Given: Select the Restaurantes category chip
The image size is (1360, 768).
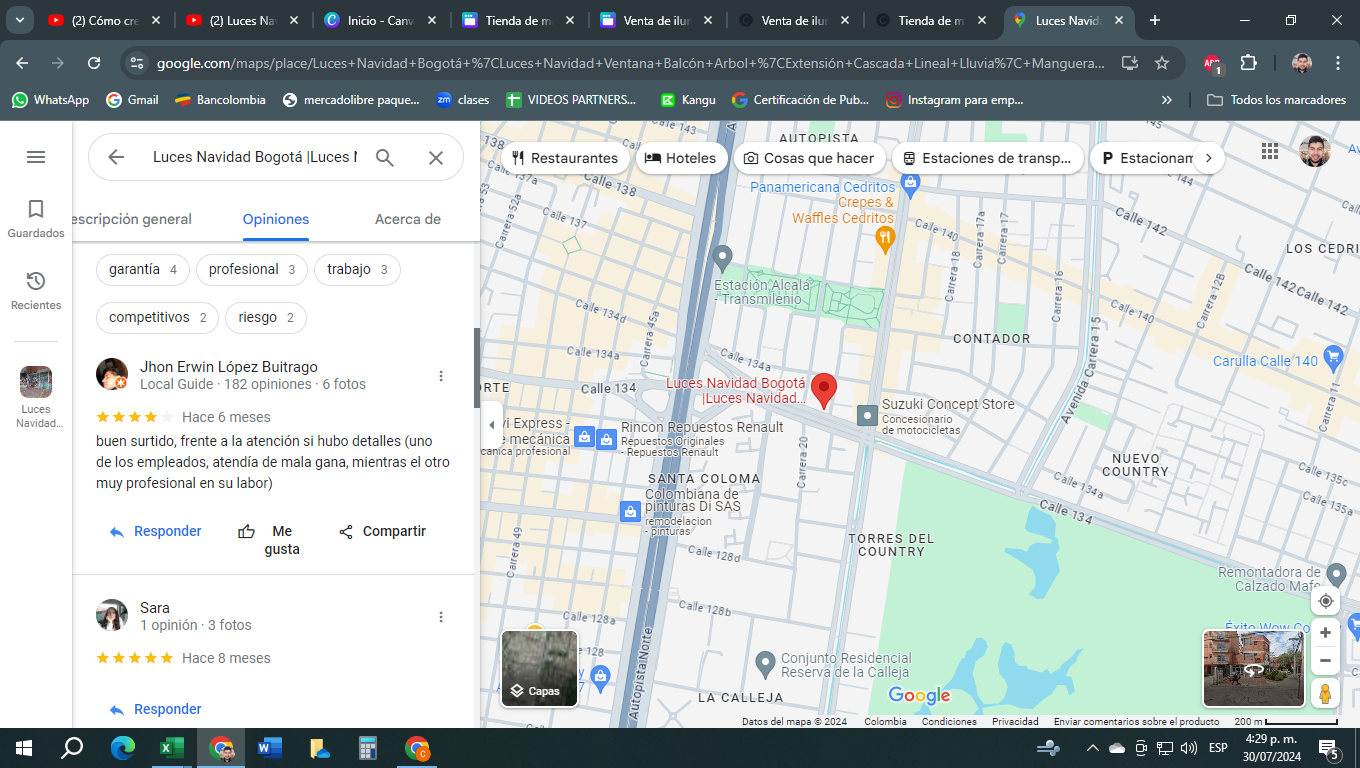Looking at the screenshot, I should pos(565,158).
